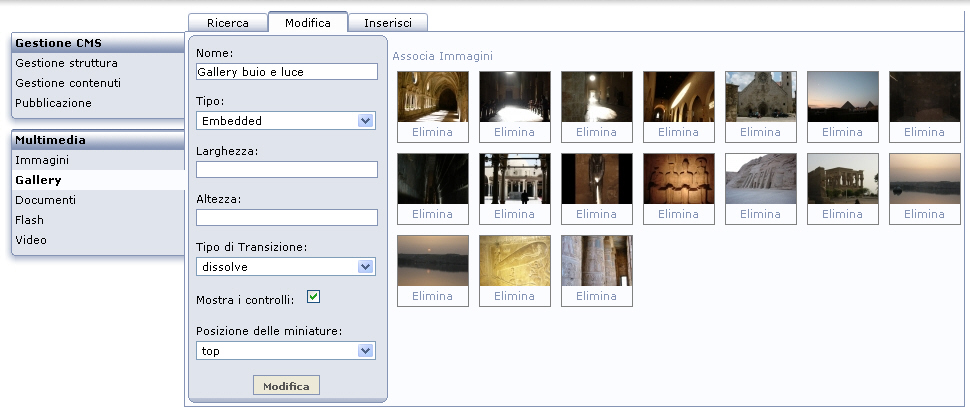Image resolution: width=970 pixels, height=411 pixels.
Task: Select the golden carved relief thumbnail
Action: [x=515, y=261]
